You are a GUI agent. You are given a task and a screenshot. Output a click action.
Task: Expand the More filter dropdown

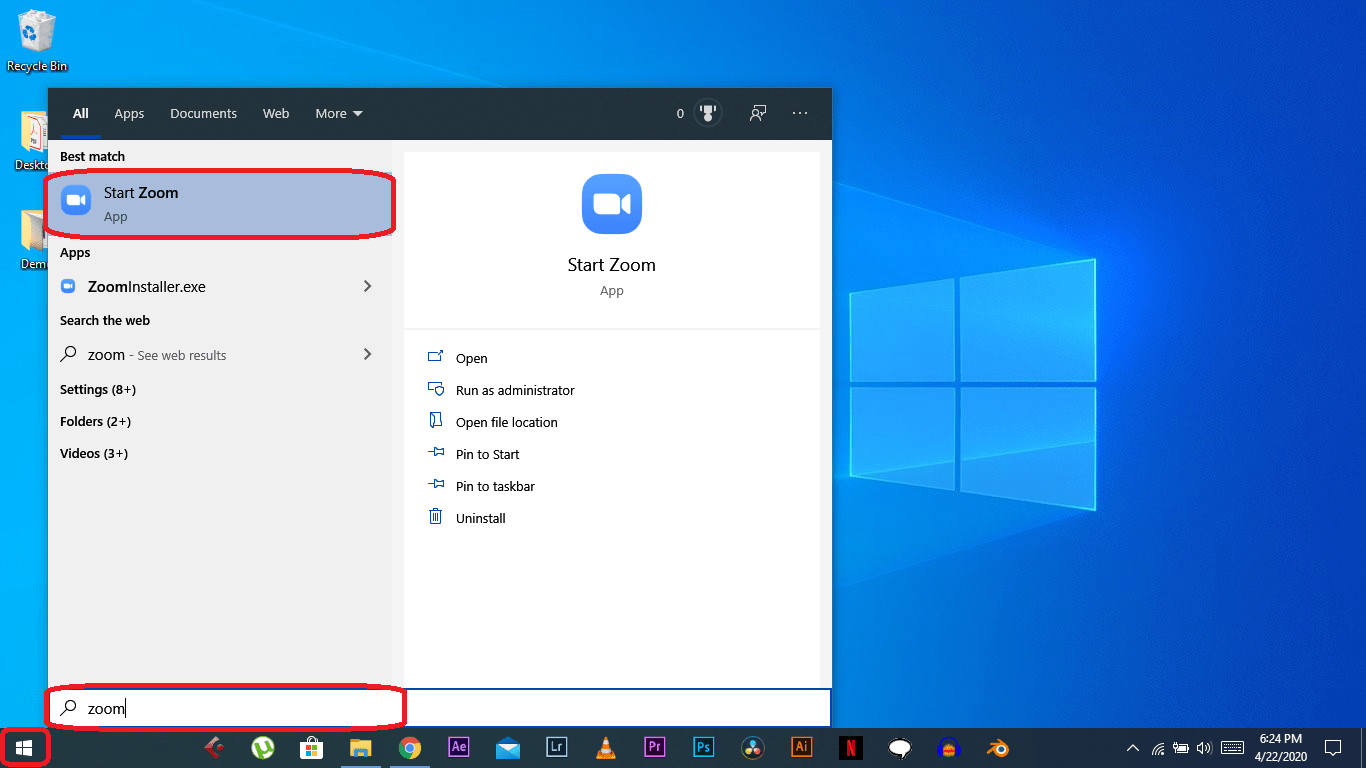pos(339,114)
